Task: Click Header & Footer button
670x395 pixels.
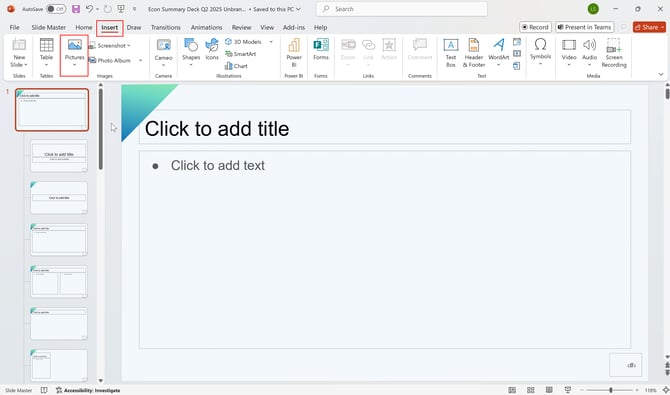Action: click(474, 53)
